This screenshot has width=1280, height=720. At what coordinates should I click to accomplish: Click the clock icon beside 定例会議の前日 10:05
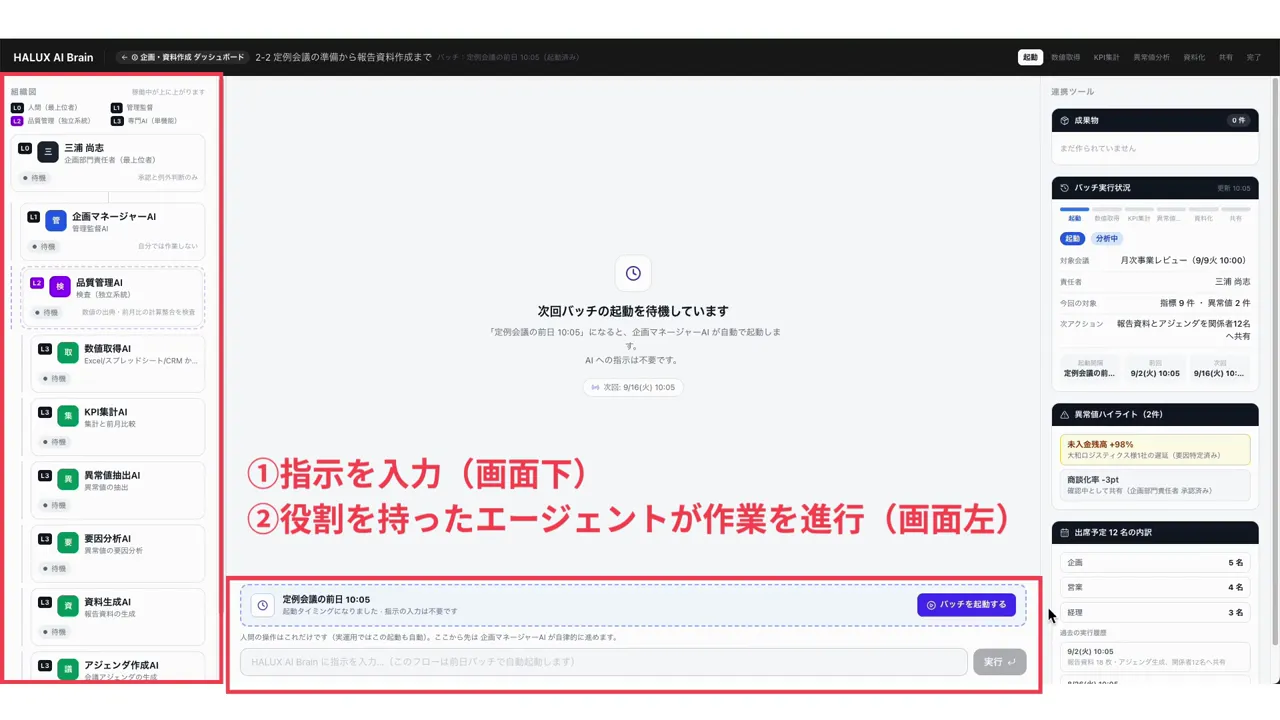262,605
